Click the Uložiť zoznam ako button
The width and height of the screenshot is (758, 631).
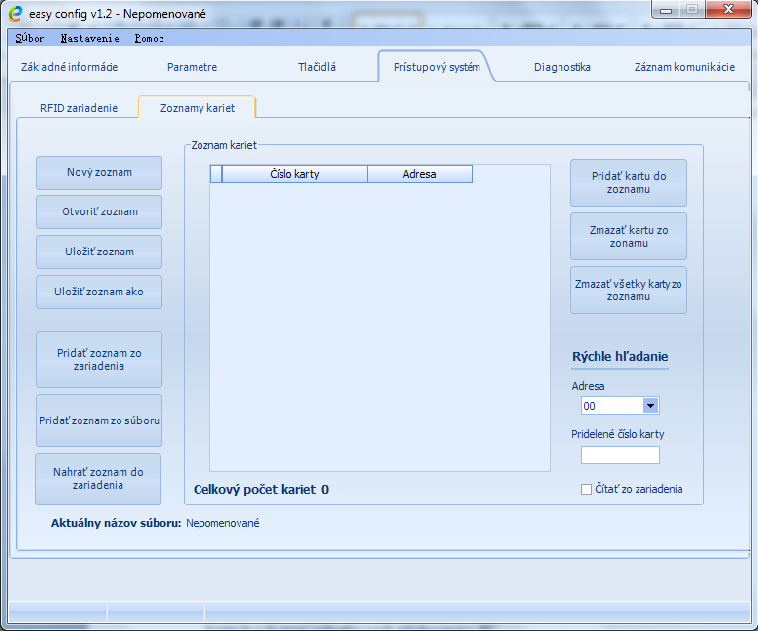pos(99,292)
